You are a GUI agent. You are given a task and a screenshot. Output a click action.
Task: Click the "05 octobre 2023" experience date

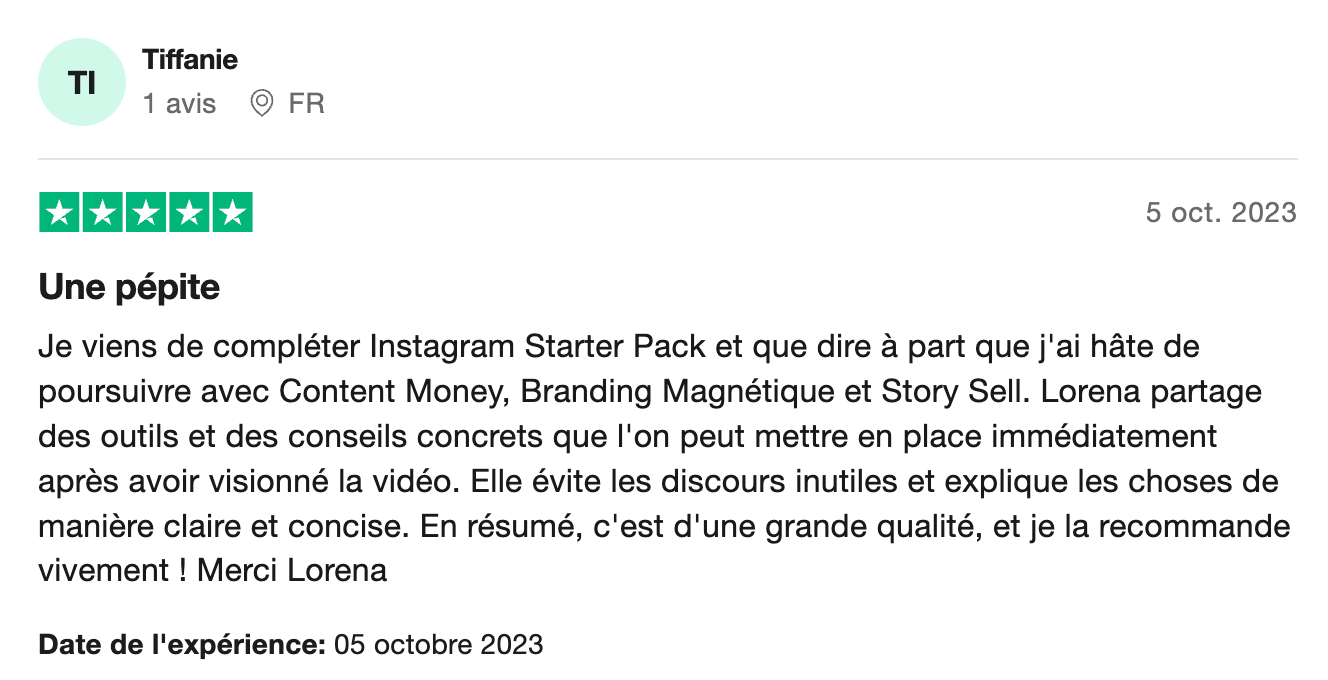[439, 644]
